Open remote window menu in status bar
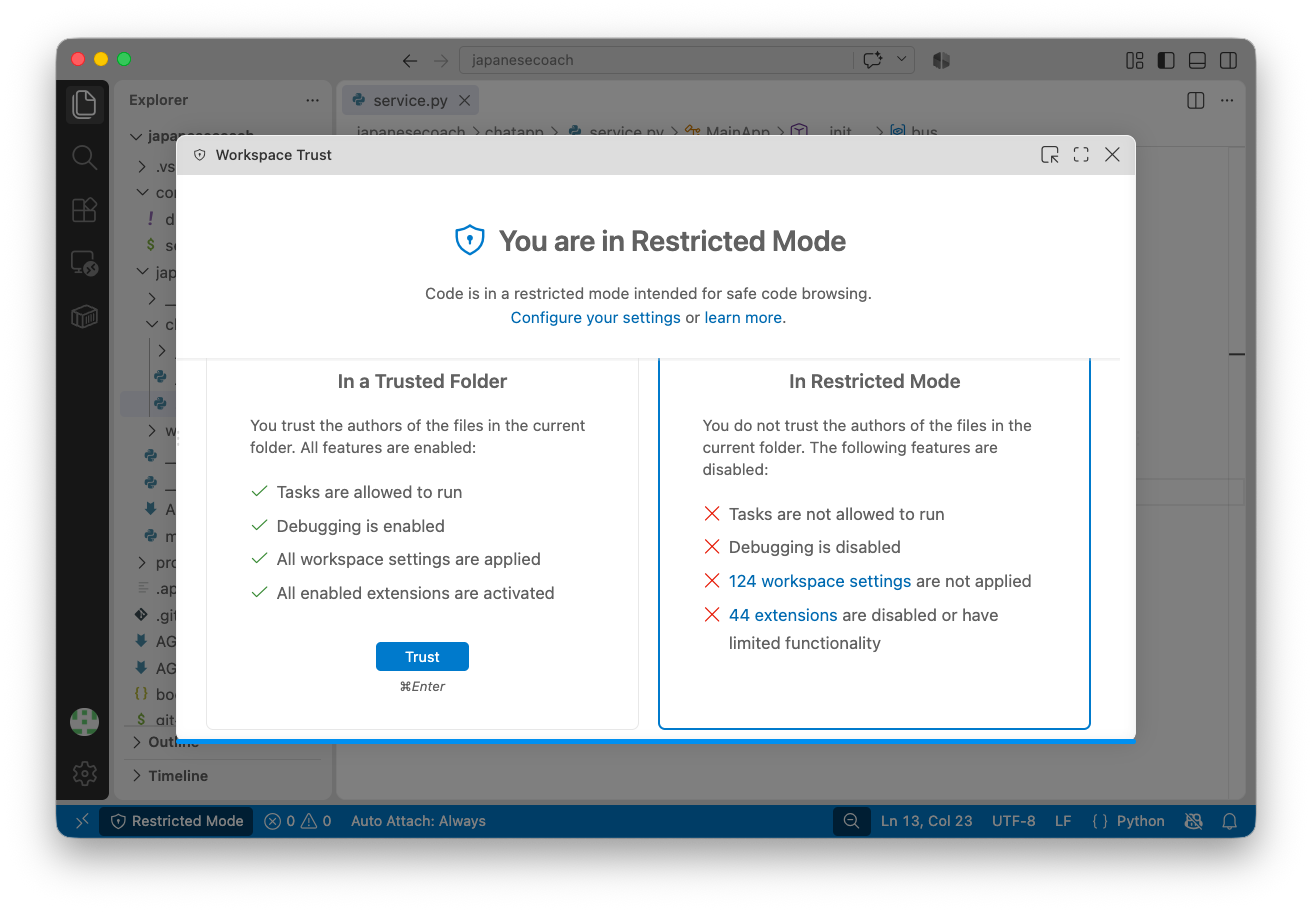 82,821
